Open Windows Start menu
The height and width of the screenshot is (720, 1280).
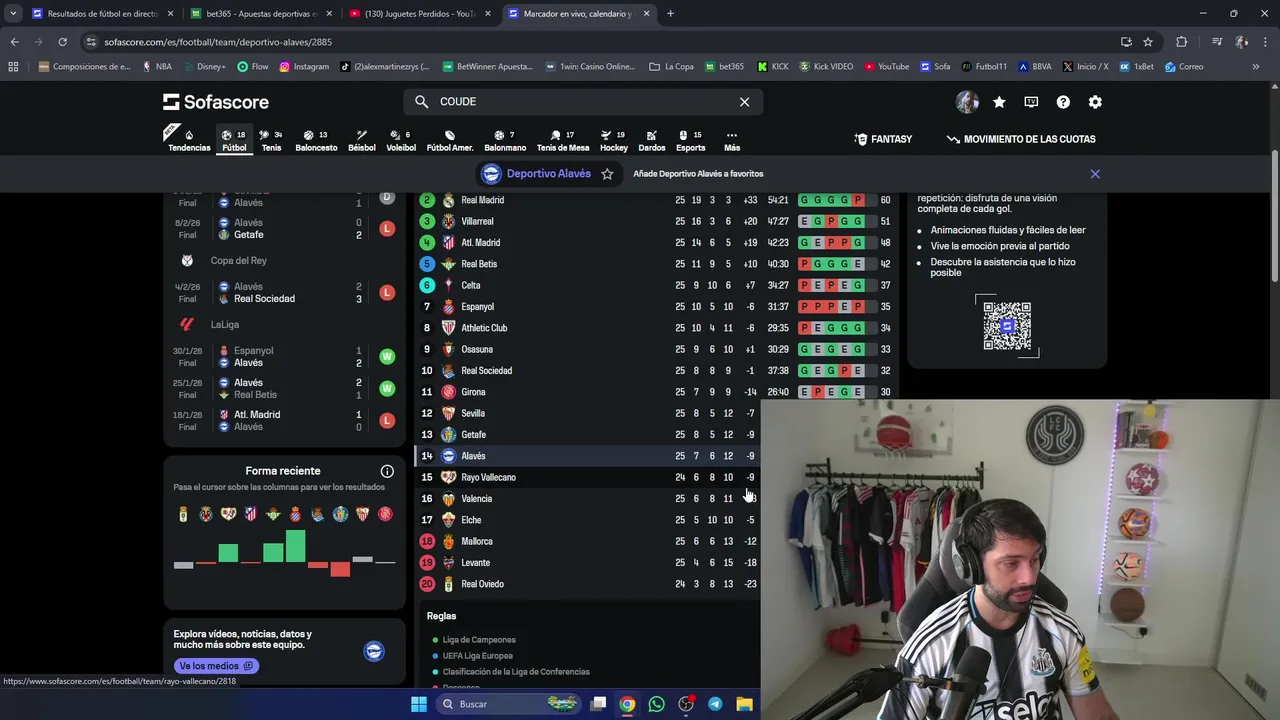[419, 704]
